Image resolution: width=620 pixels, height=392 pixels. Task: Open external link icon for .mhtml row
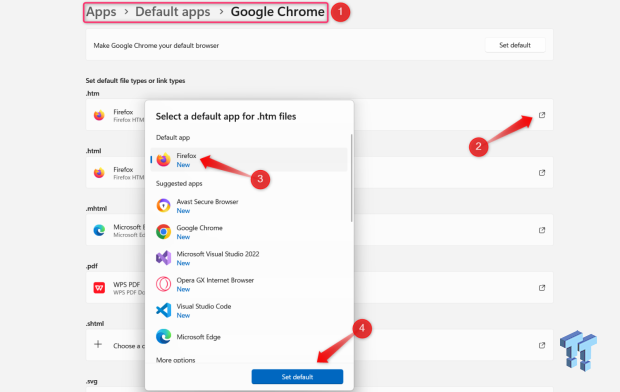542,230
